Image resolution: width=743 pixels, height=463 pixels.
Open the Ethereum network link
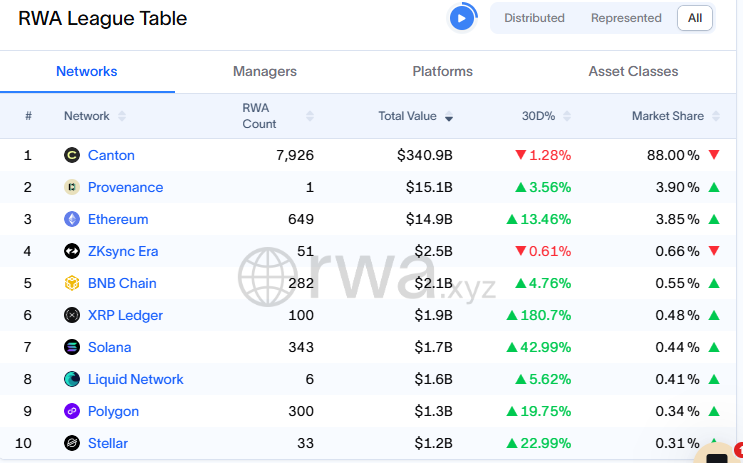pyautogui.click(x=118, y=219)
